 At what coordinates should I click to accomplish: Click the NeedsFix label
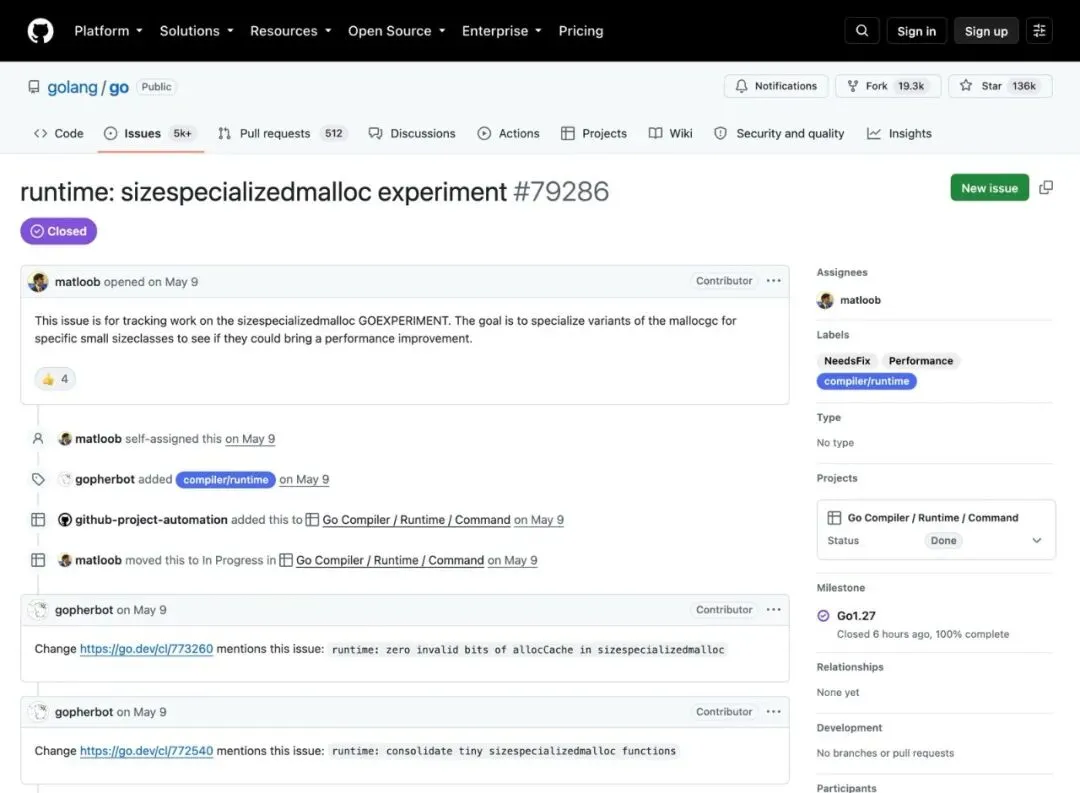point(847,361)
